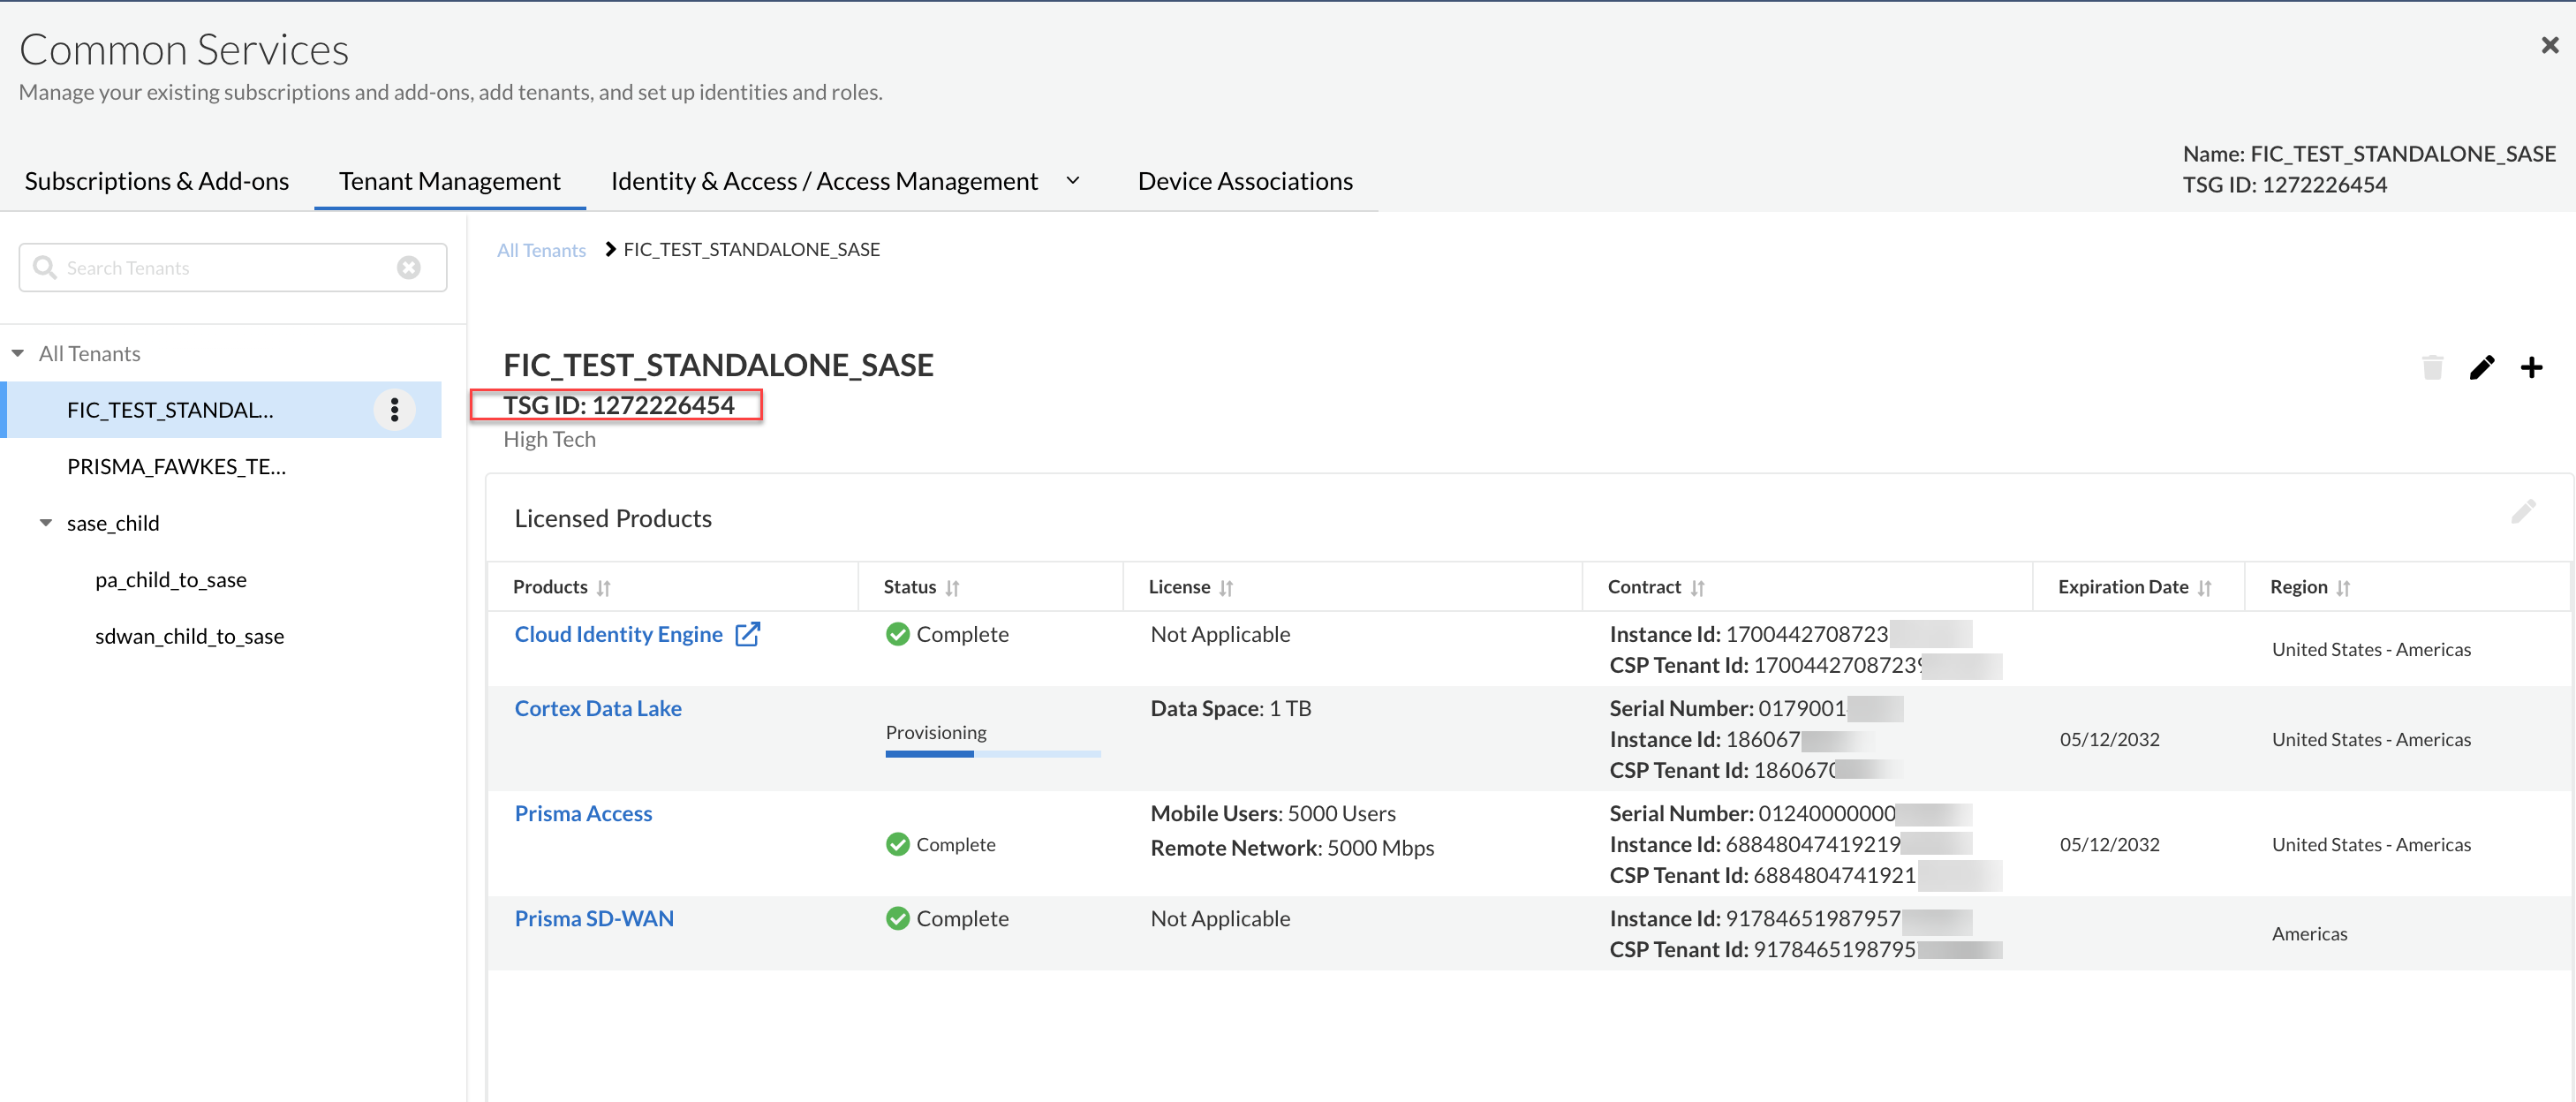This screenshot has width=2576, height=1102.
Task: Sort by Region column icon
Action: (x=2343, y=588)
